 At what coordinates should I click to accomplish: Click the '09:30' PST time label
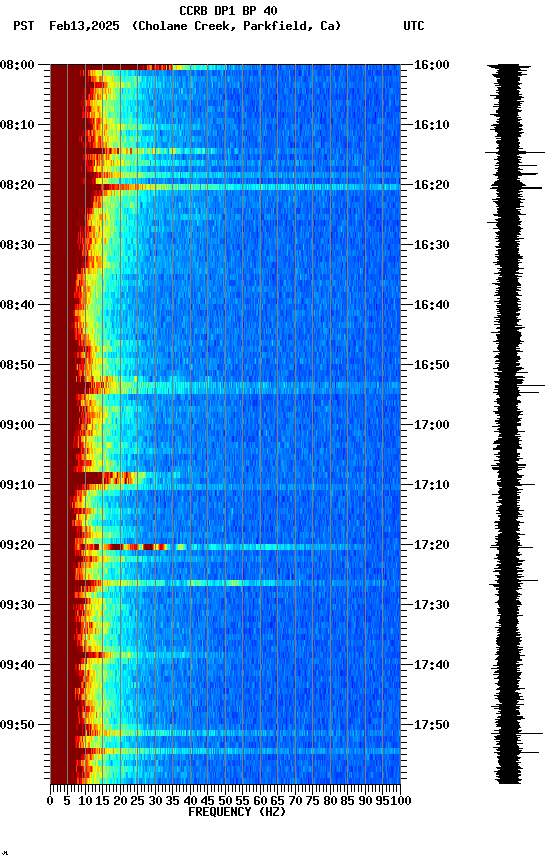17,606
